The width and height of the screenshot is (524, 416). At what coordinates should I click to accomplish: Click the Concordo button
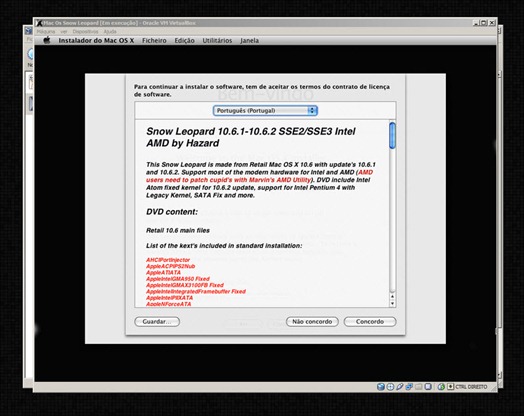pos(370,321)
